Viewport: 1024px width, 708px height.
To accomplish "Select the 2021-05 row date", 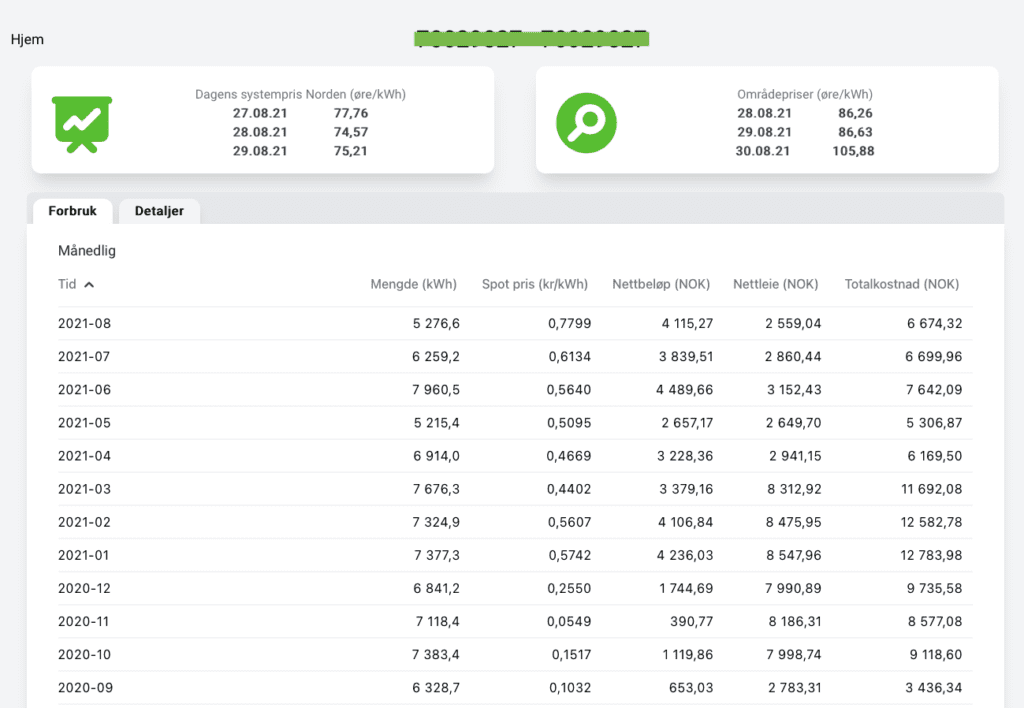I will click(x=84, y=423).
